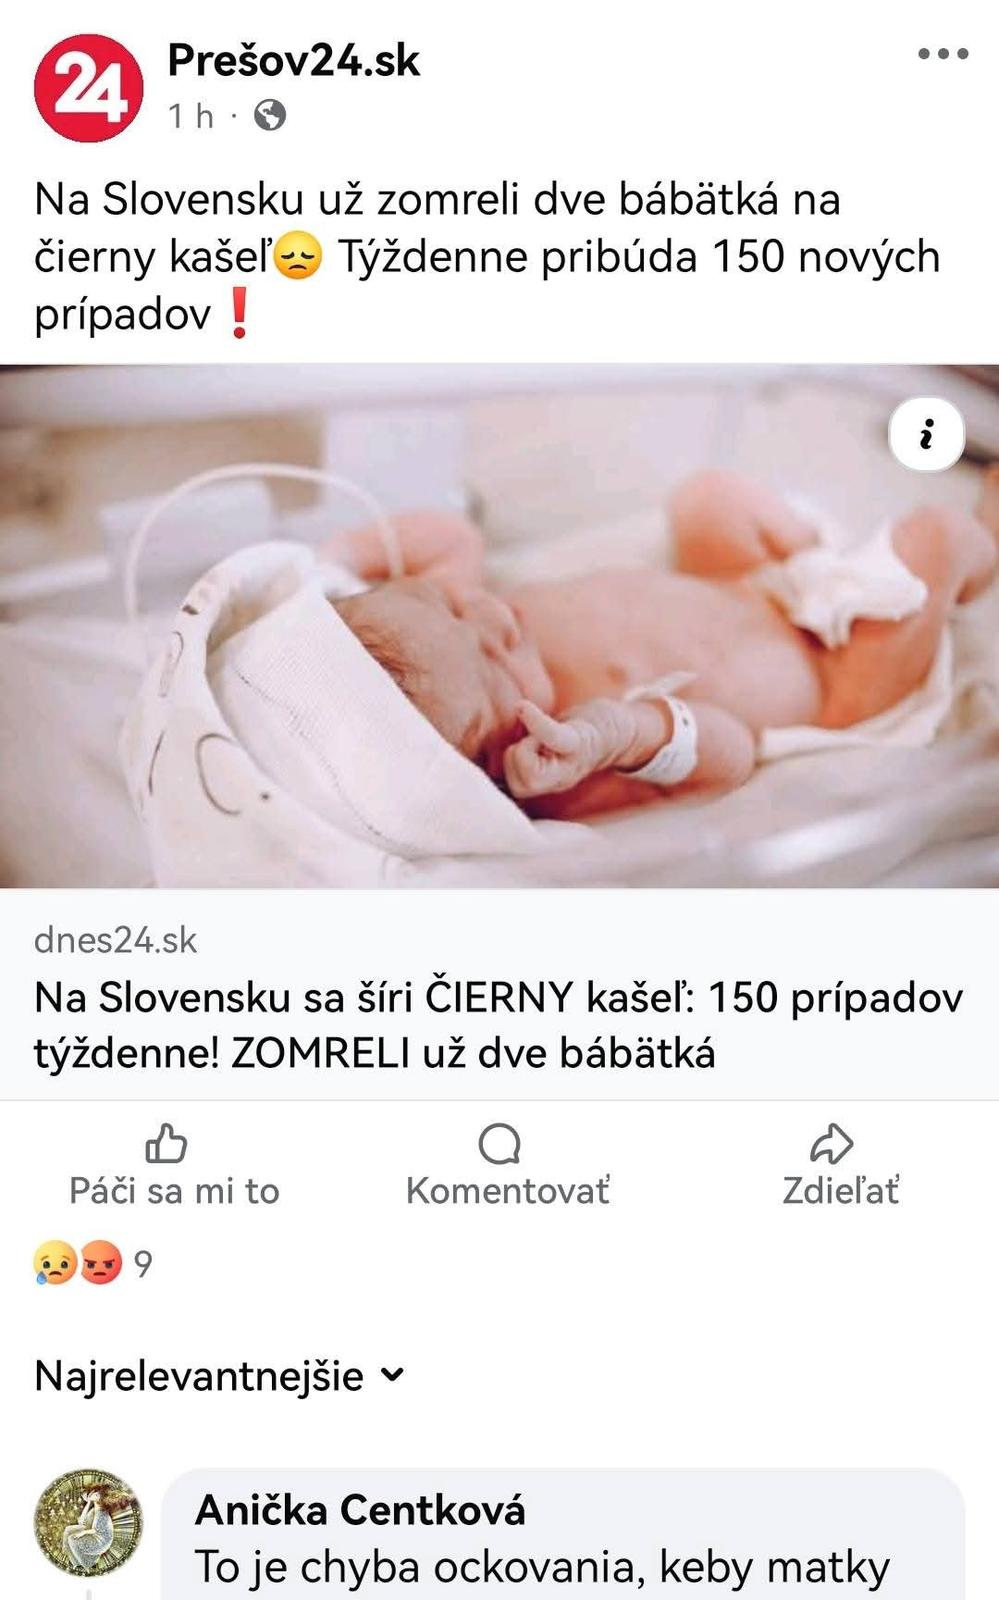Open Anička Centková's profile avatar

[88, 1522]
